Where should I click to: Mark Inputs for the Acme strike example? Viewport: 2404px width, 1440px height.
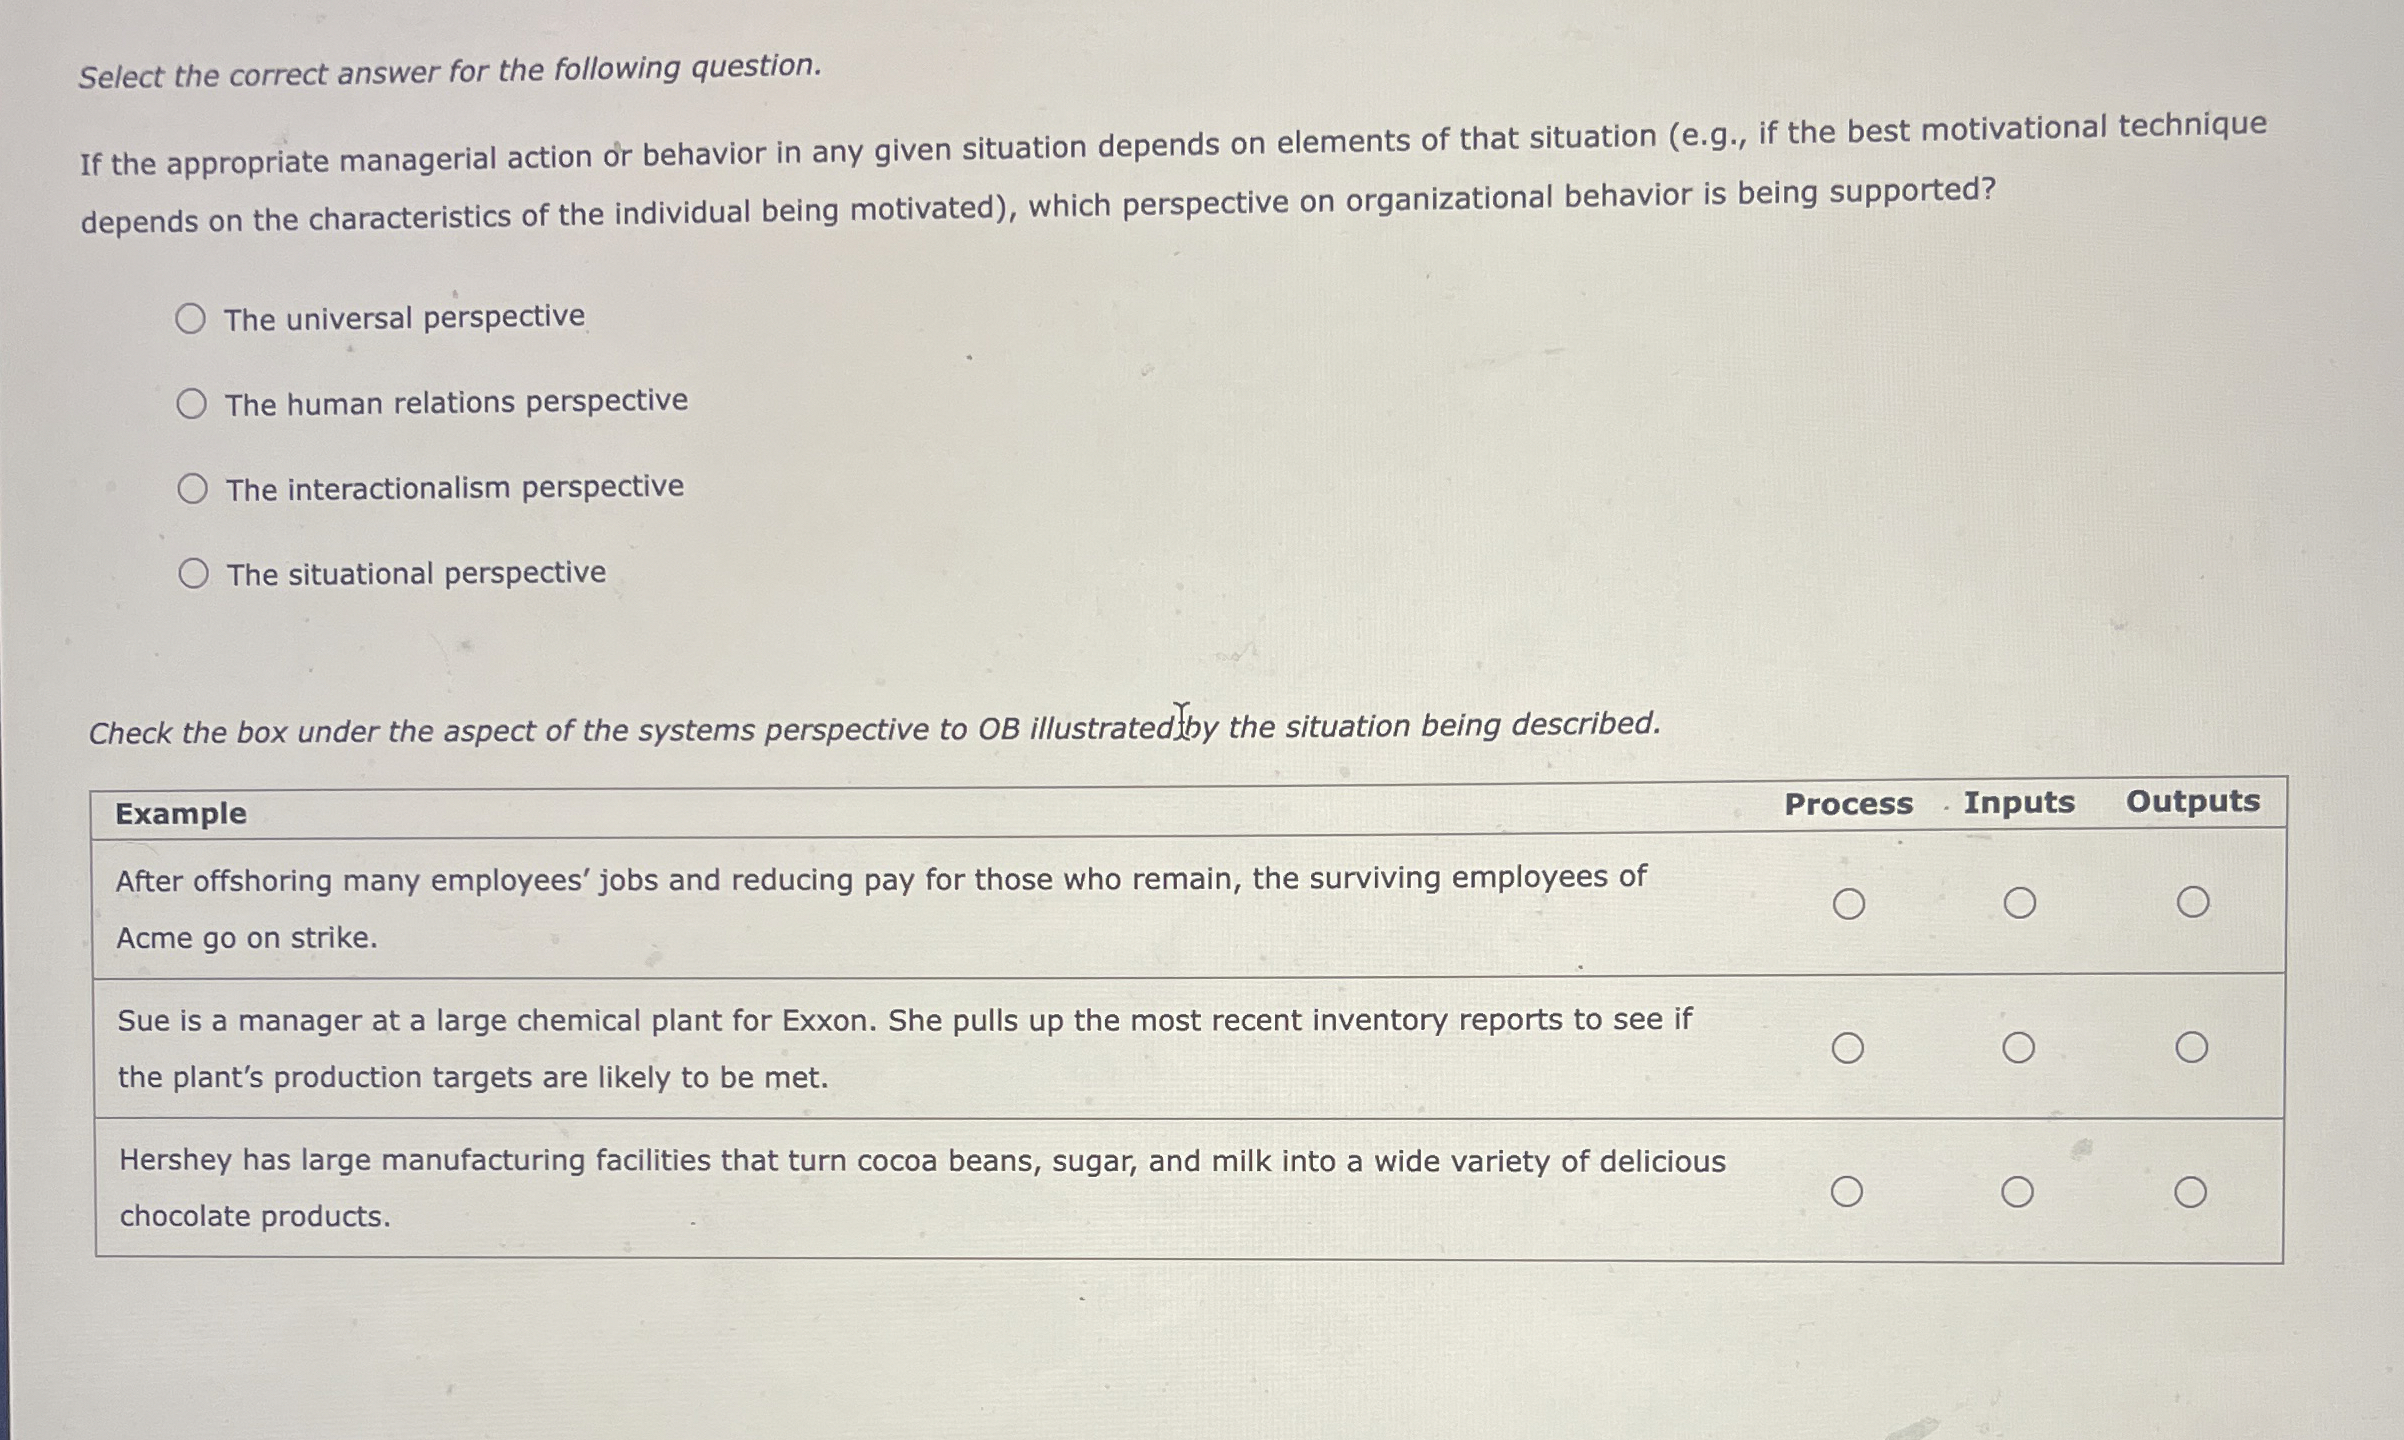(2020, 902)
